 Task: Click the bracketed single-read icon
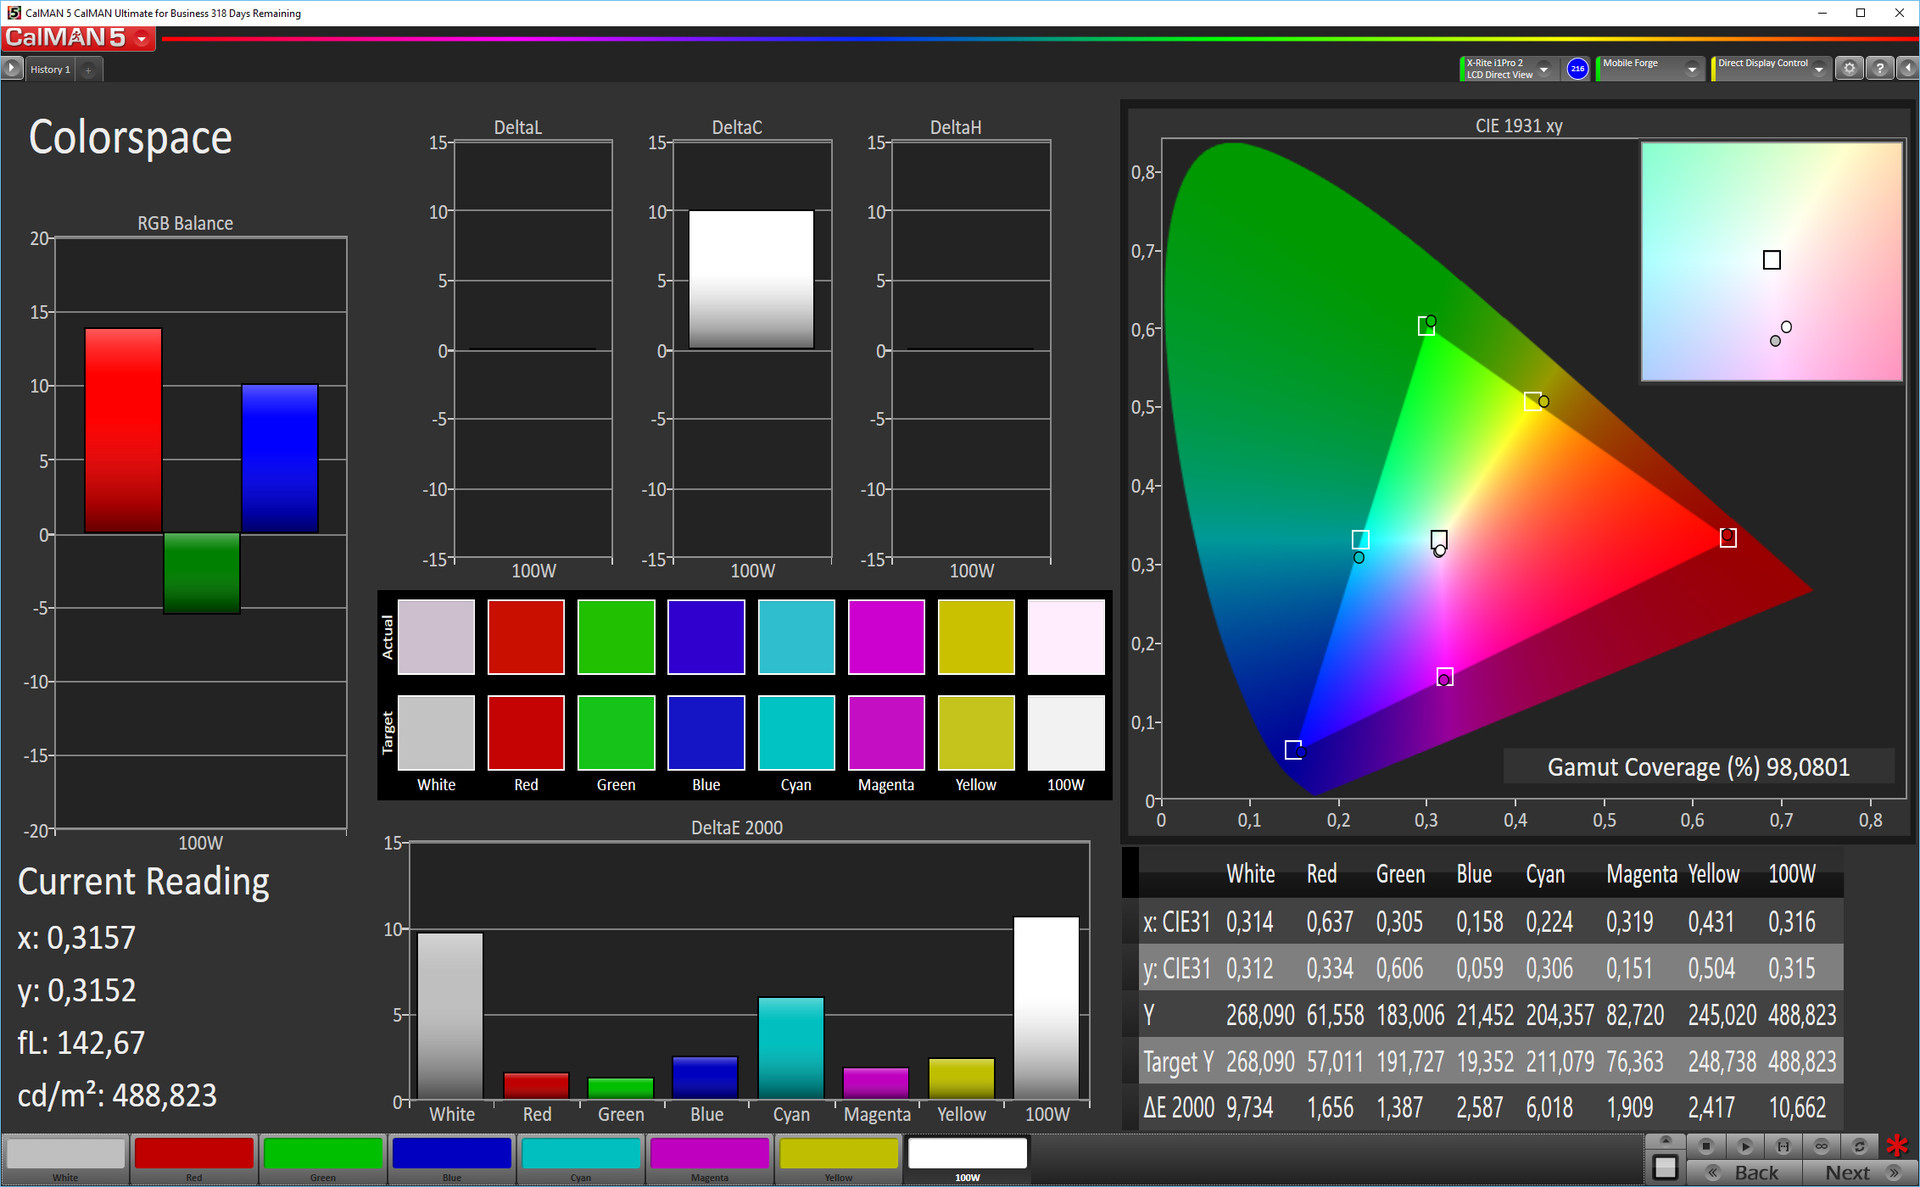1783,1146
